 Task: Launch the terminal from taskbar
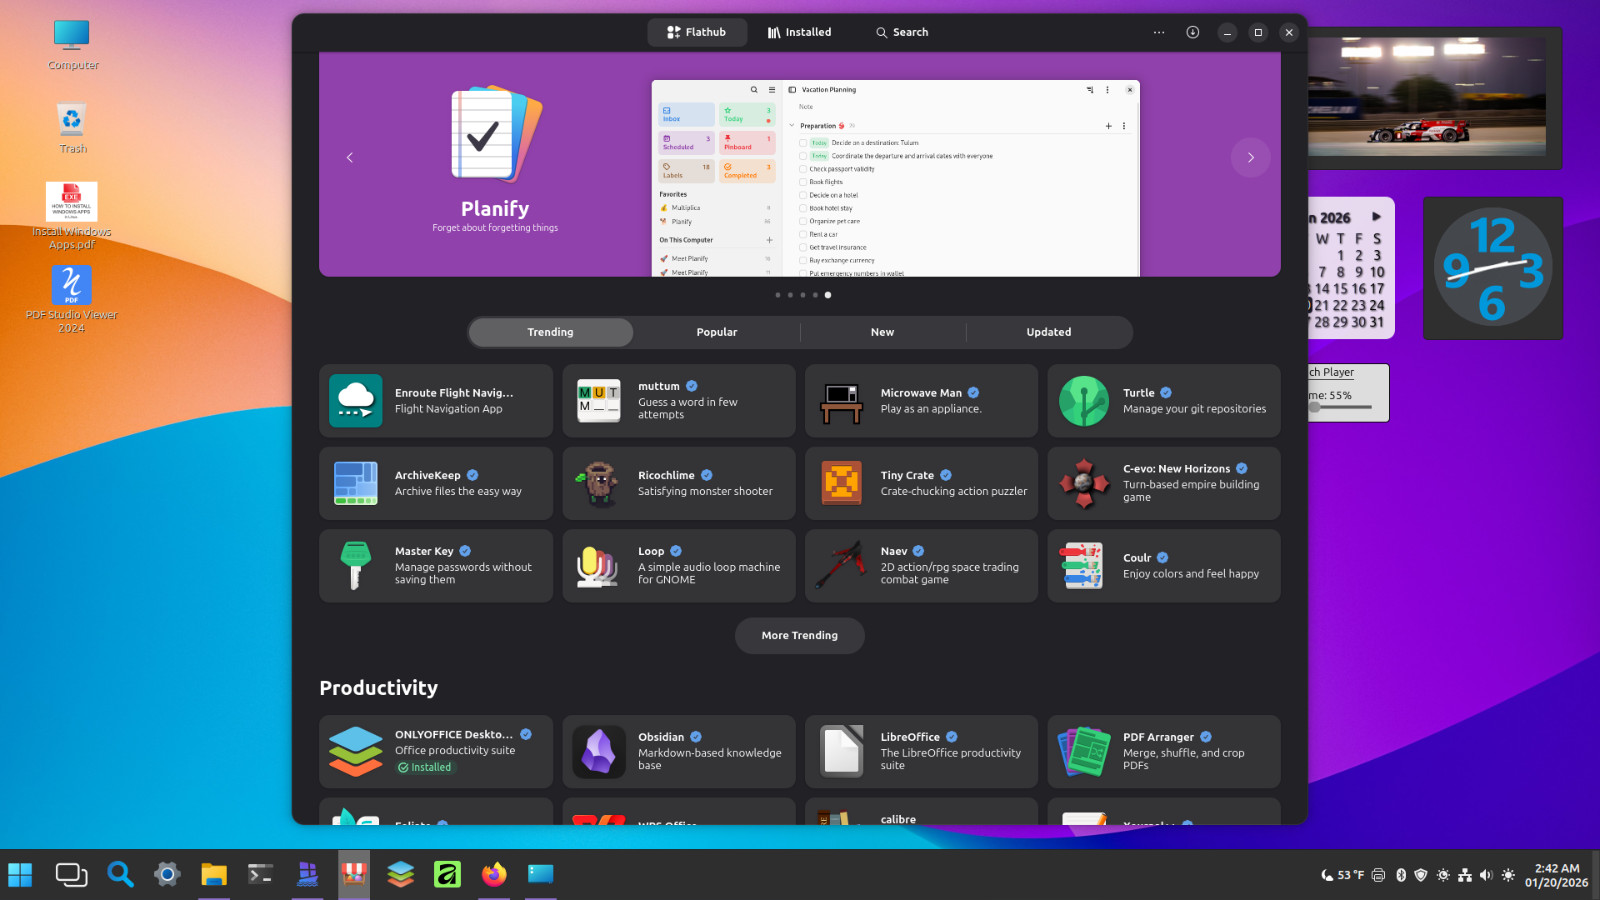[x=260, y=875]
